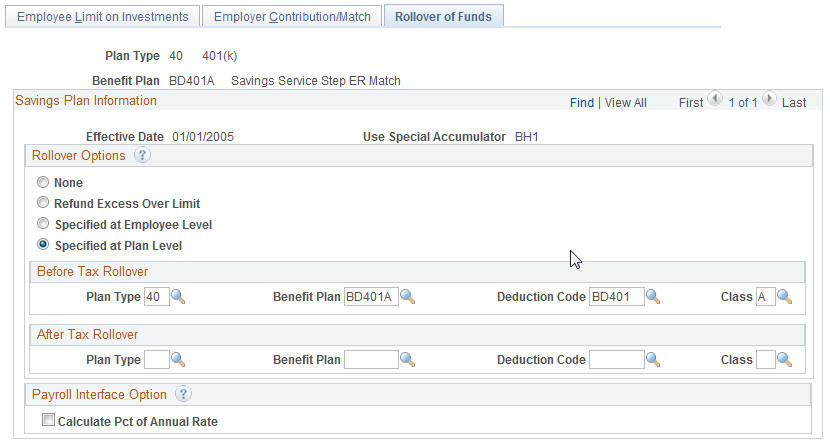The image size is (830, 445).
Task: Click Before Tax Benefit Plan field BD401A
Action: (x=371, y=297)
